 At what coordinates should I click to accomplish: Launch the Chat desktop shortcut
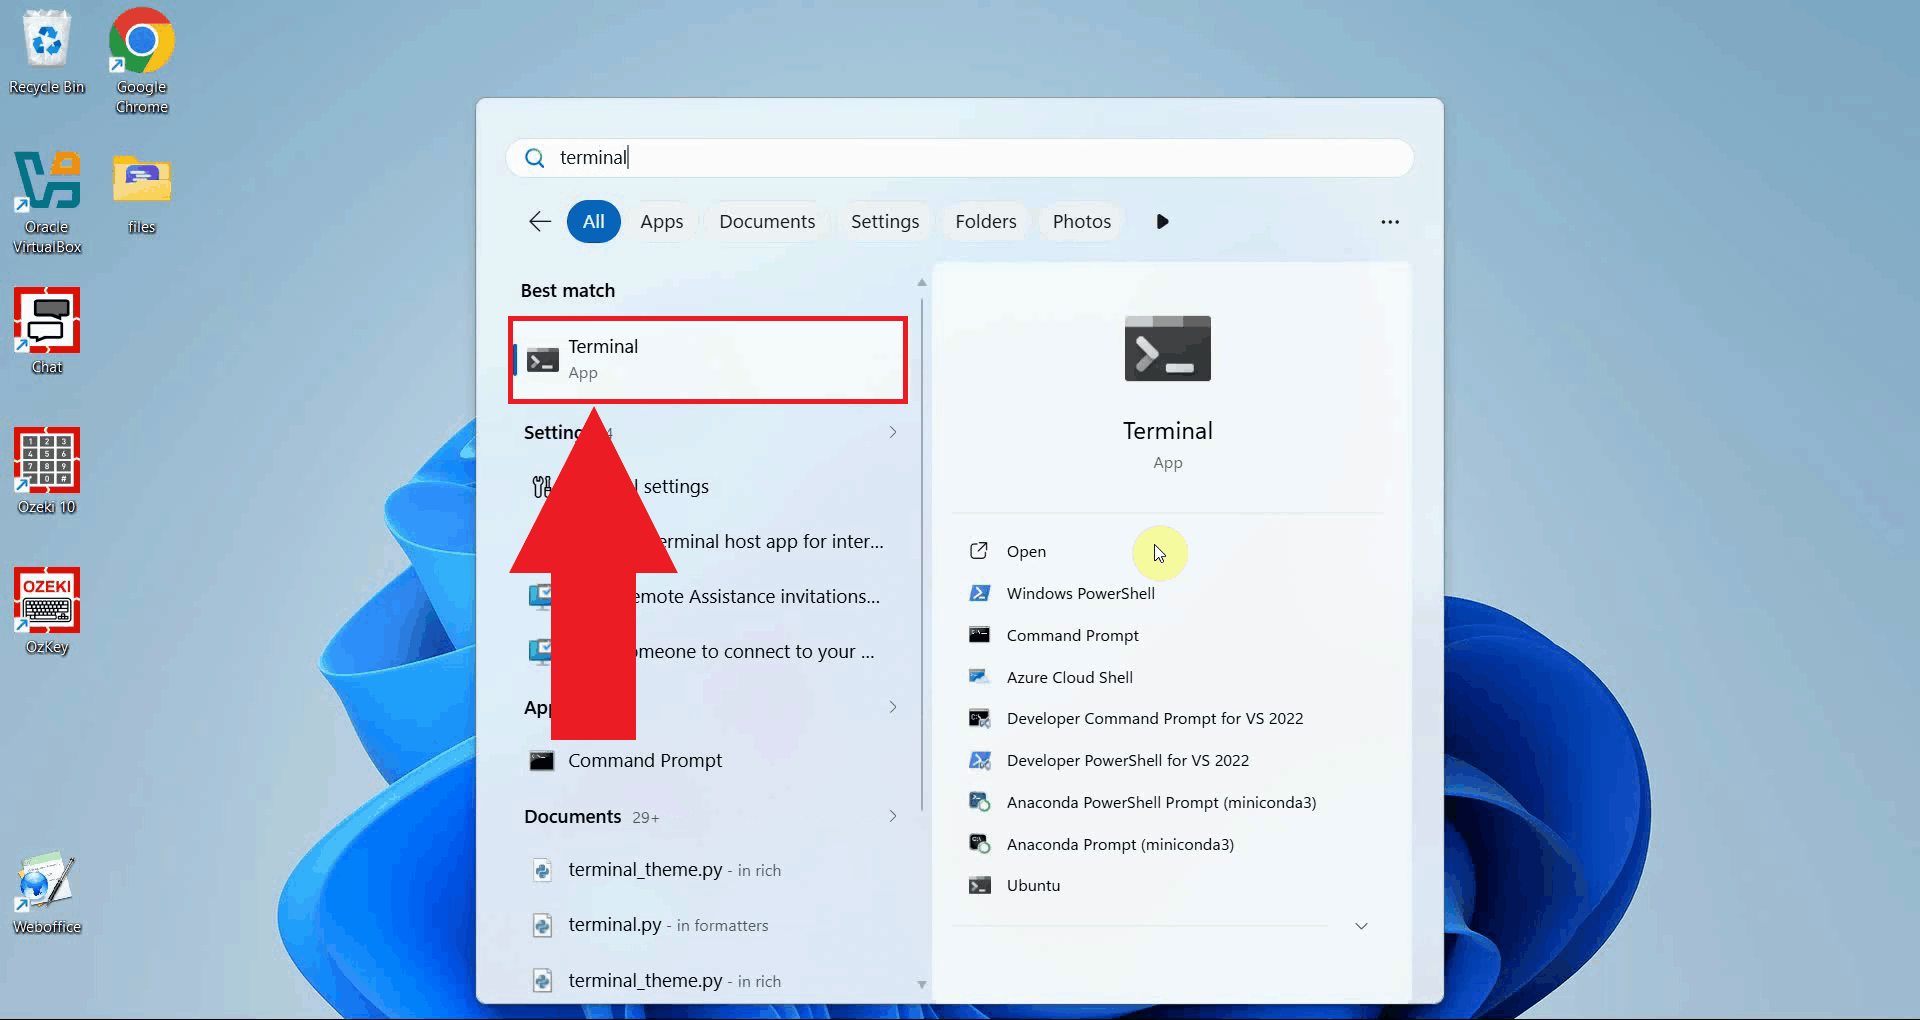point(47,331)
